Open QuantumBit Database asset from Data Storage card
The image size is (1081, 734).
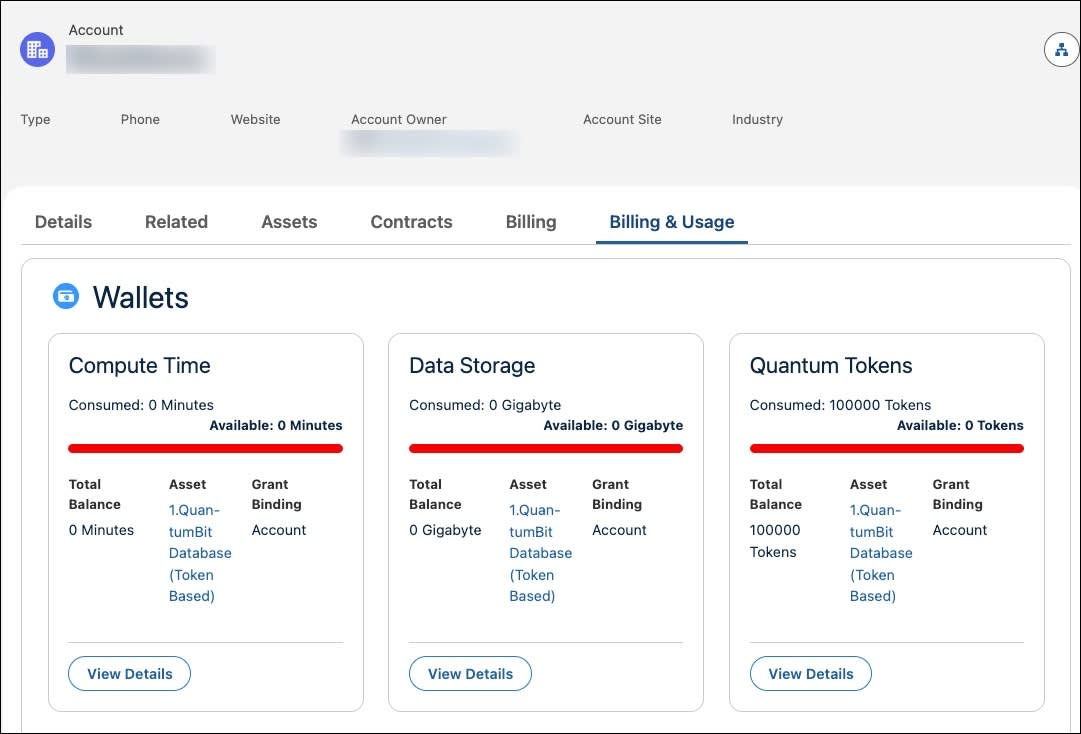click(x=540, y=552)
